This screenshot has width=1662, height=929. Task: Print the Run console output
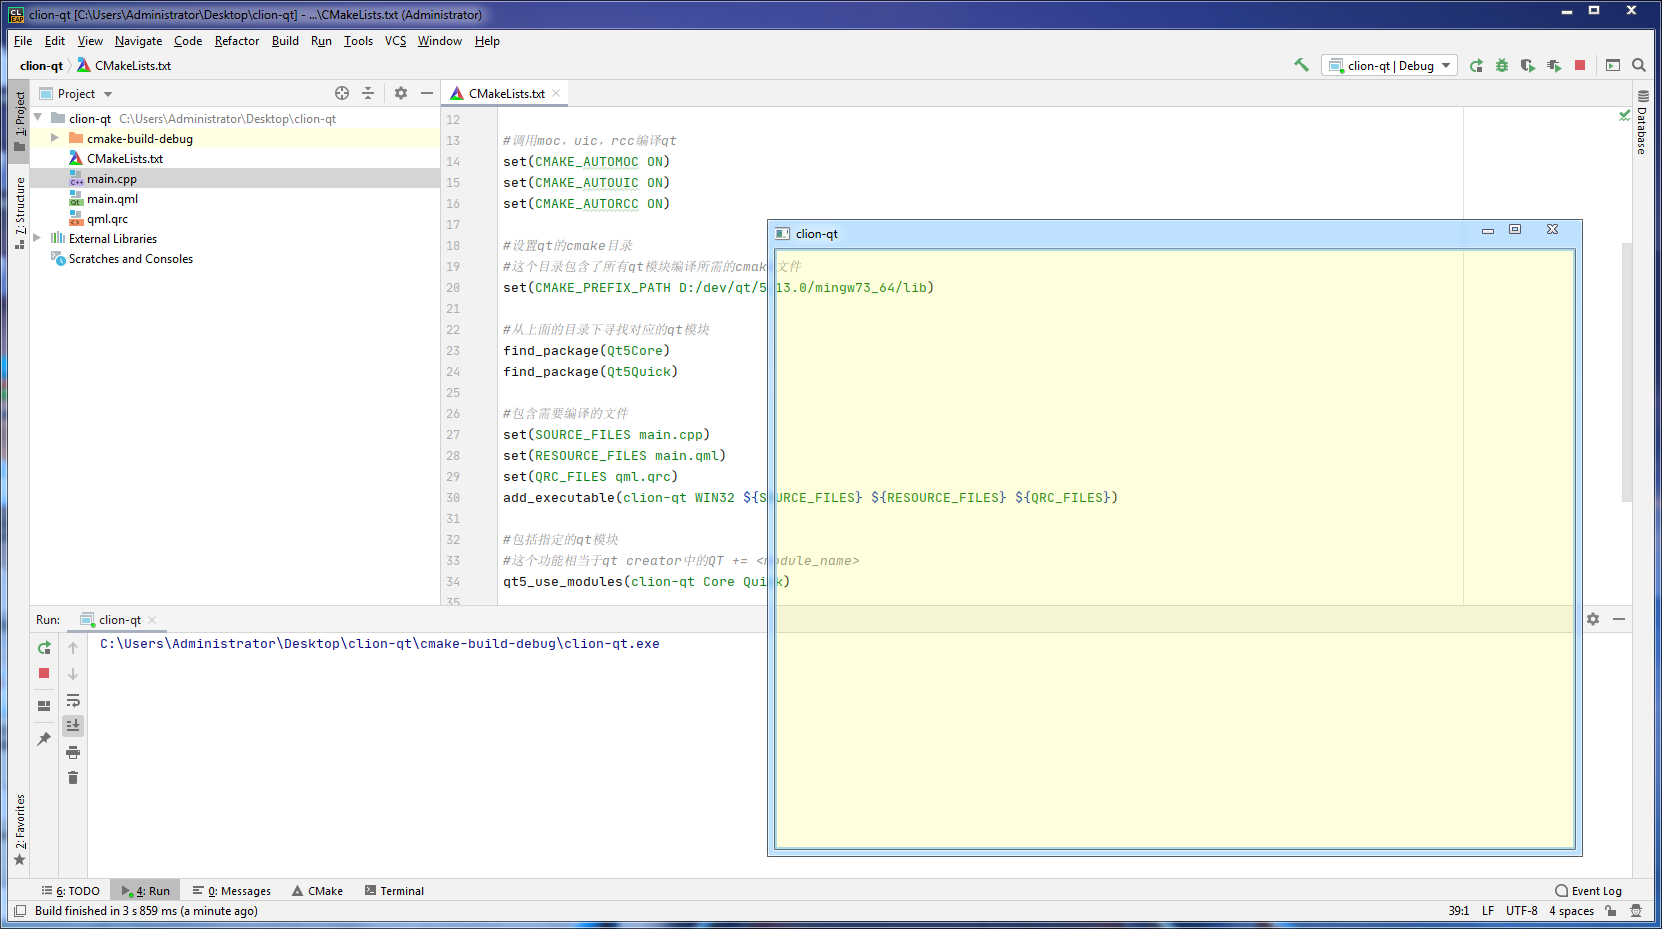pyautogui.click(x=73, y=752)
